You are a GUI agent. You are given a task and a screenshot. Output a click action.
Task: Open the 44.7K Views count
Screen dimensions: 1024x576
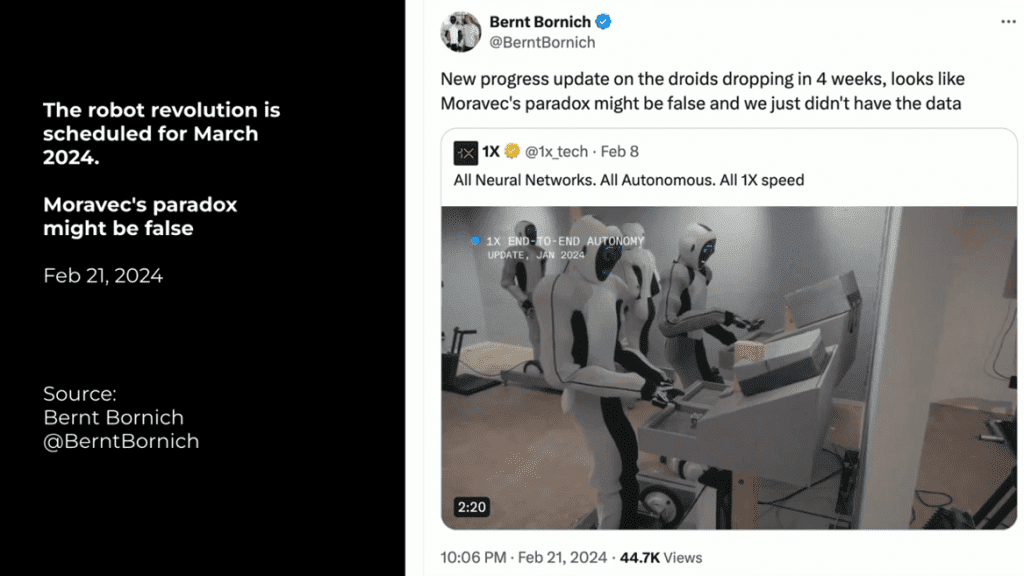(x=661, y=557)
